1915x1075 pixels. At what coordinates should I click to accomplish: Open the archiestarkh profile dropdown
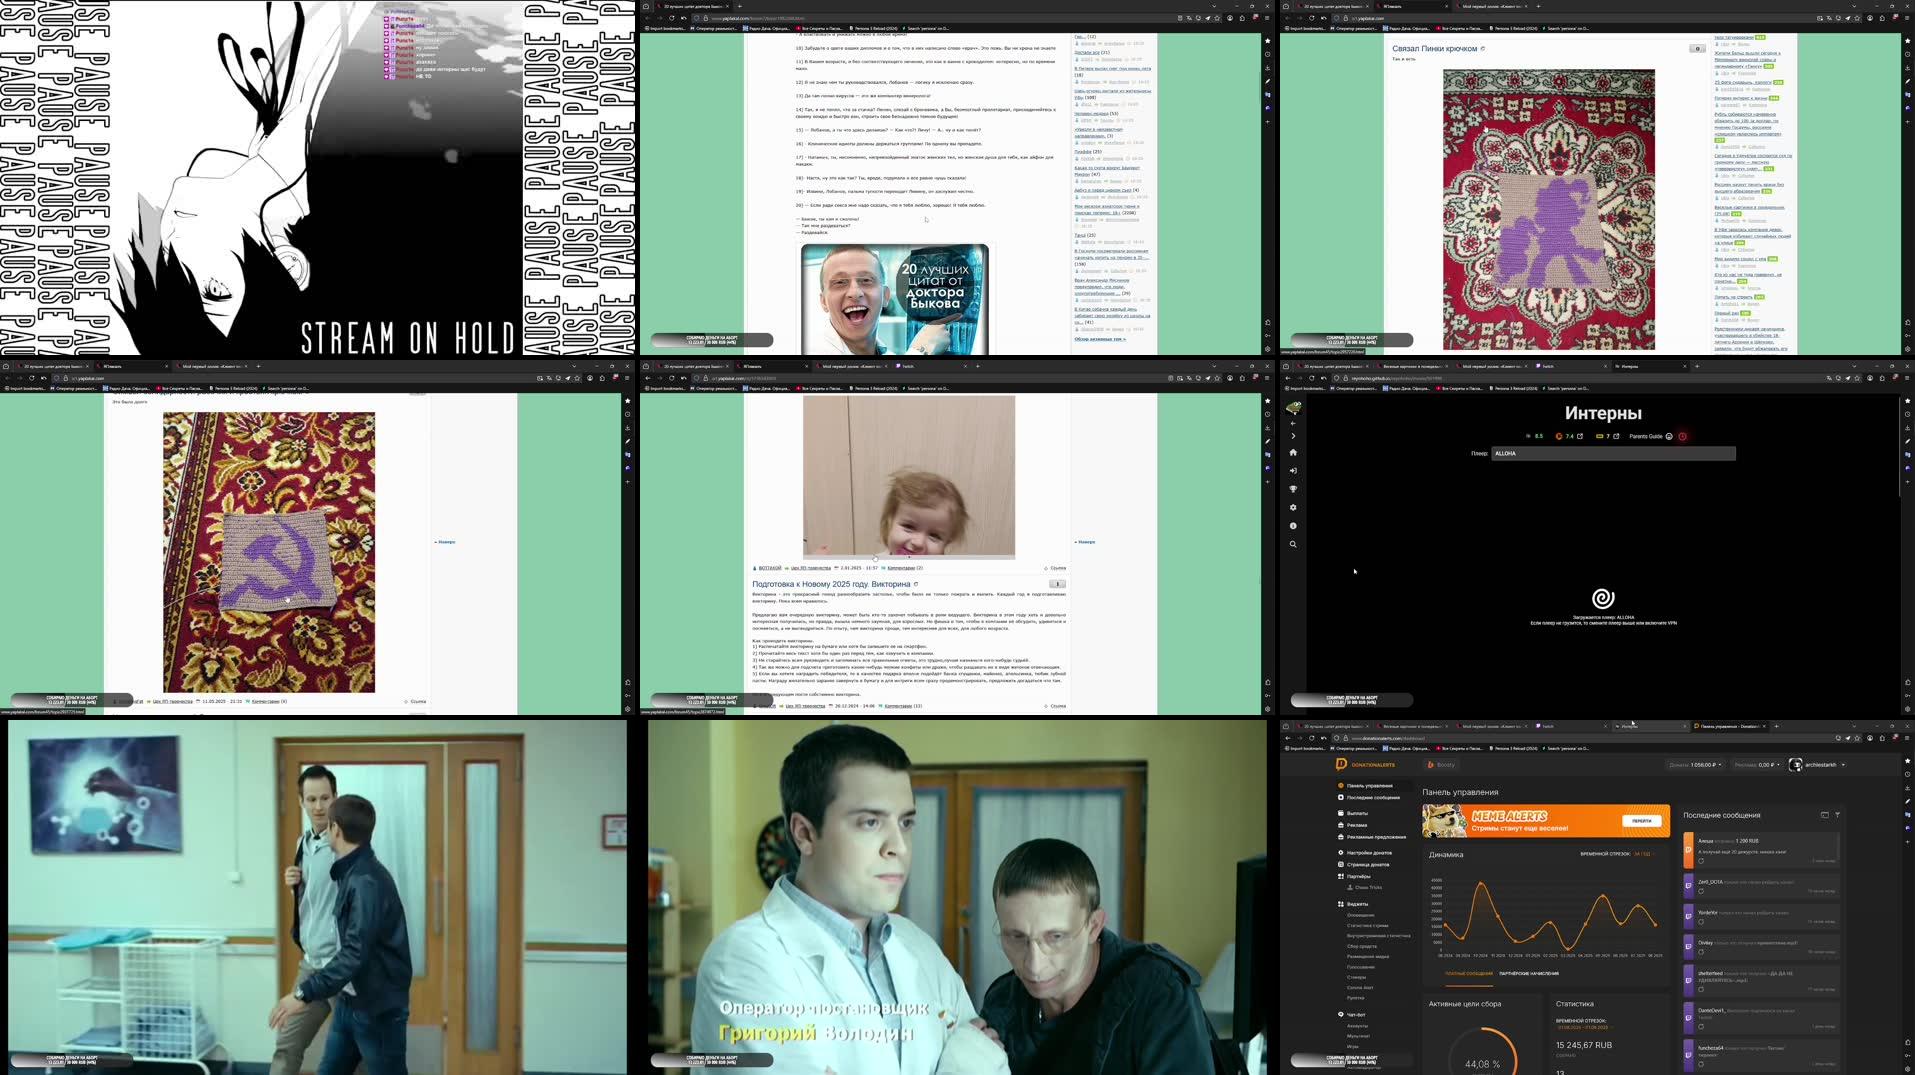point(1818,765)
